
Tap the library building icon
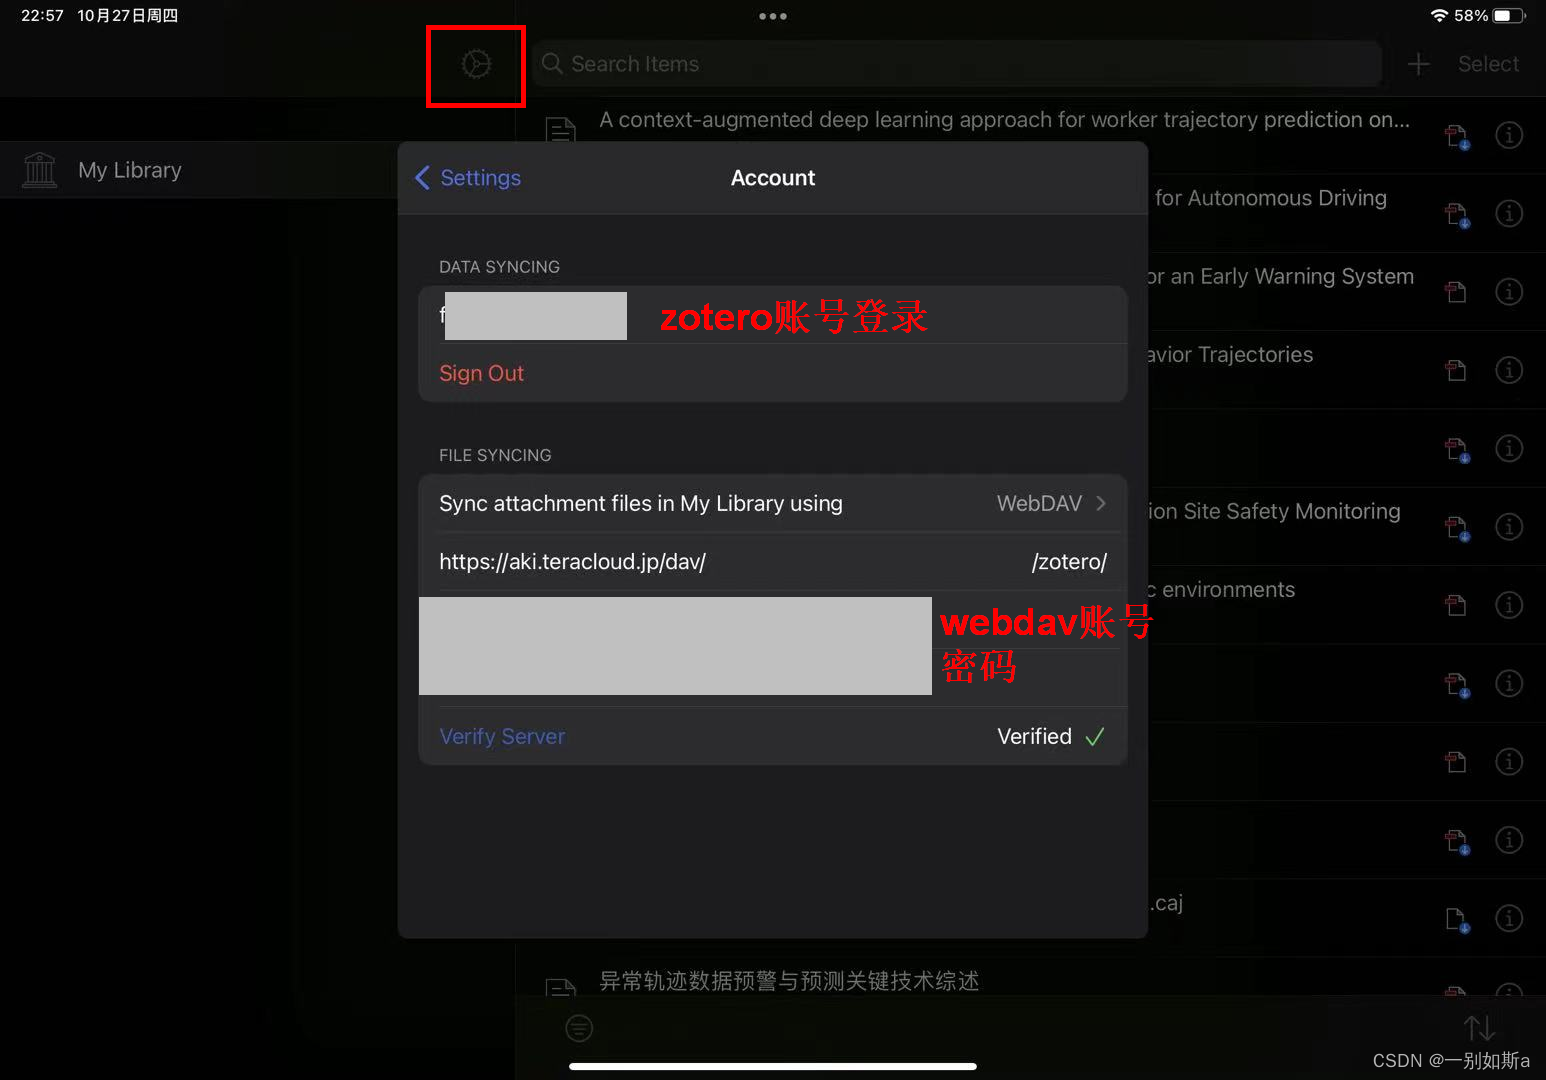click(x=40, y=170)
